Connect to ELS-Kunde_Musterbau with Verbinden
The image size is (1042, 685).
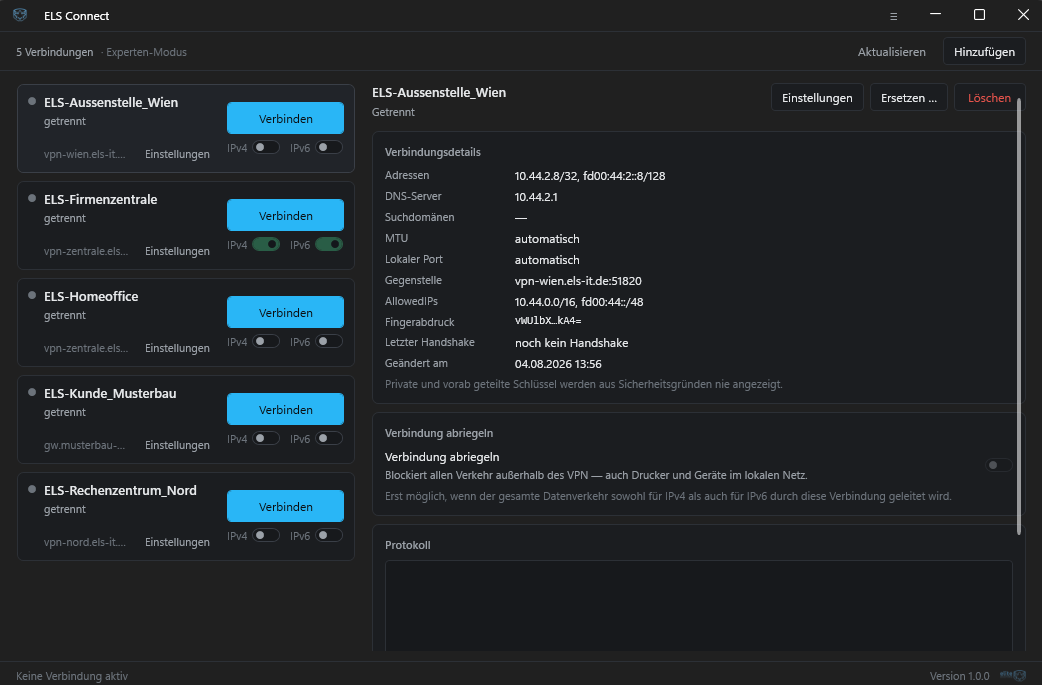tap(285, 409)
